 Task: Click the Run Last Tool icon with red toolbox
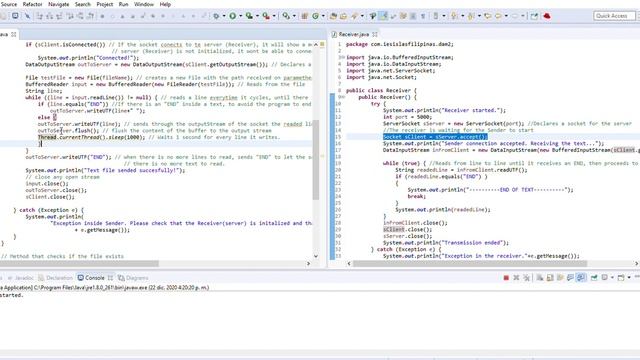point(266,16)
